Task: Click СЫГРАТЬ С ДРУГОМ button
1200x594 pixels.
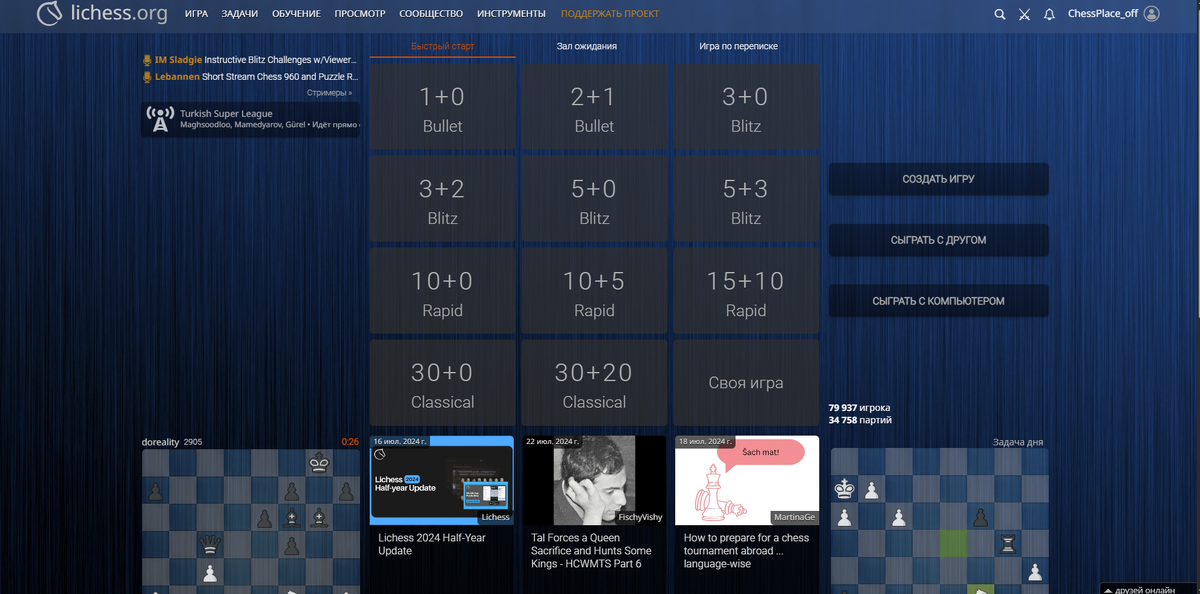Action: pos(938,240)
